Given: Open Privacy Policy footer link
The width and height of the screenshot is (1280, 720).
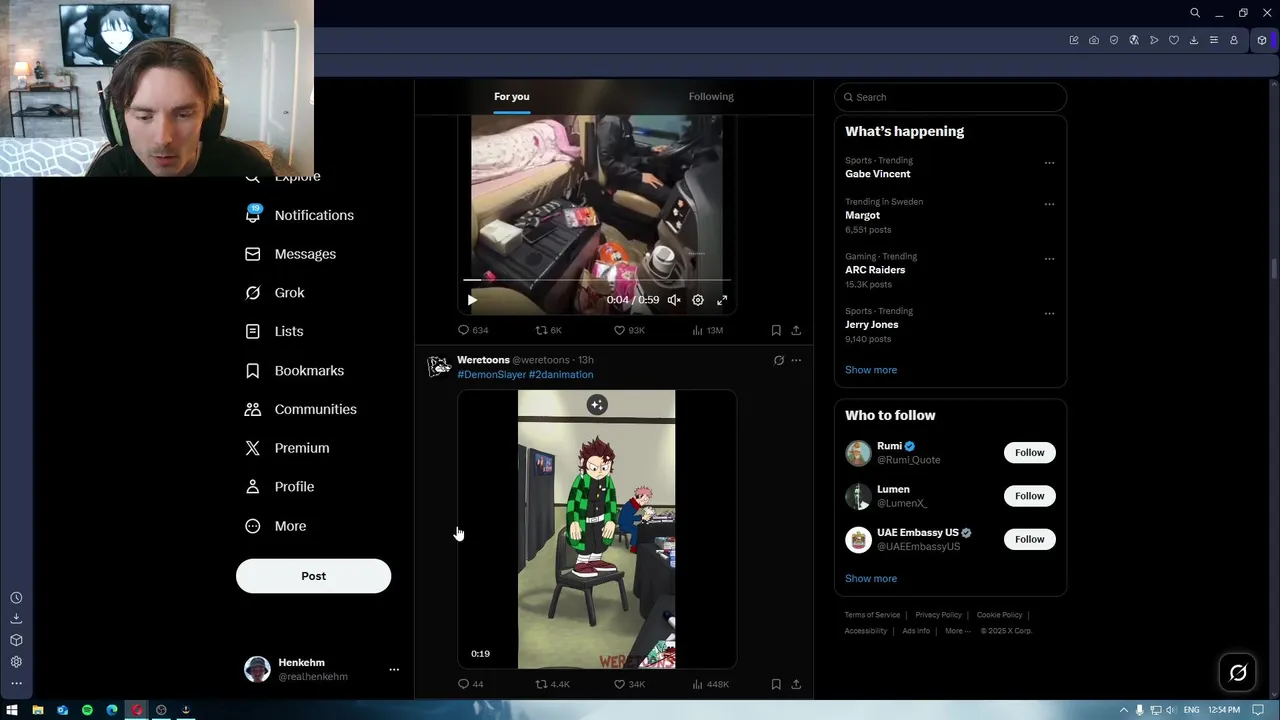Looking at the screenshot, I should [938, 615].
